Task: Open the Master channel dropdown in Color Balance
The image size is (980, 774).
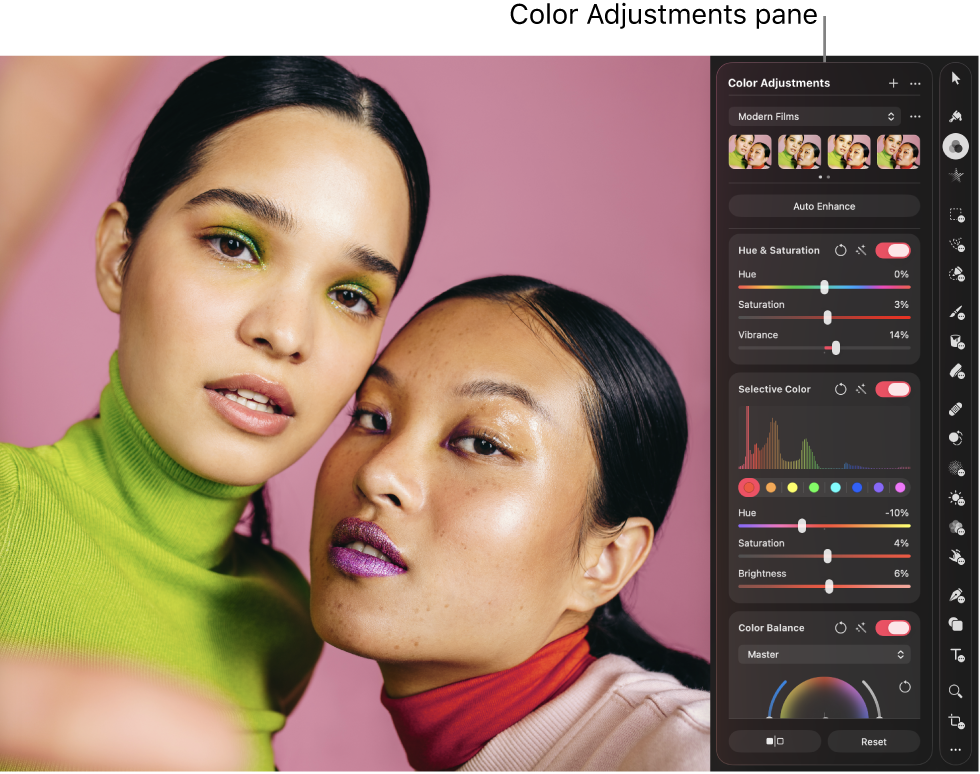Action: [x=824, y=654]
